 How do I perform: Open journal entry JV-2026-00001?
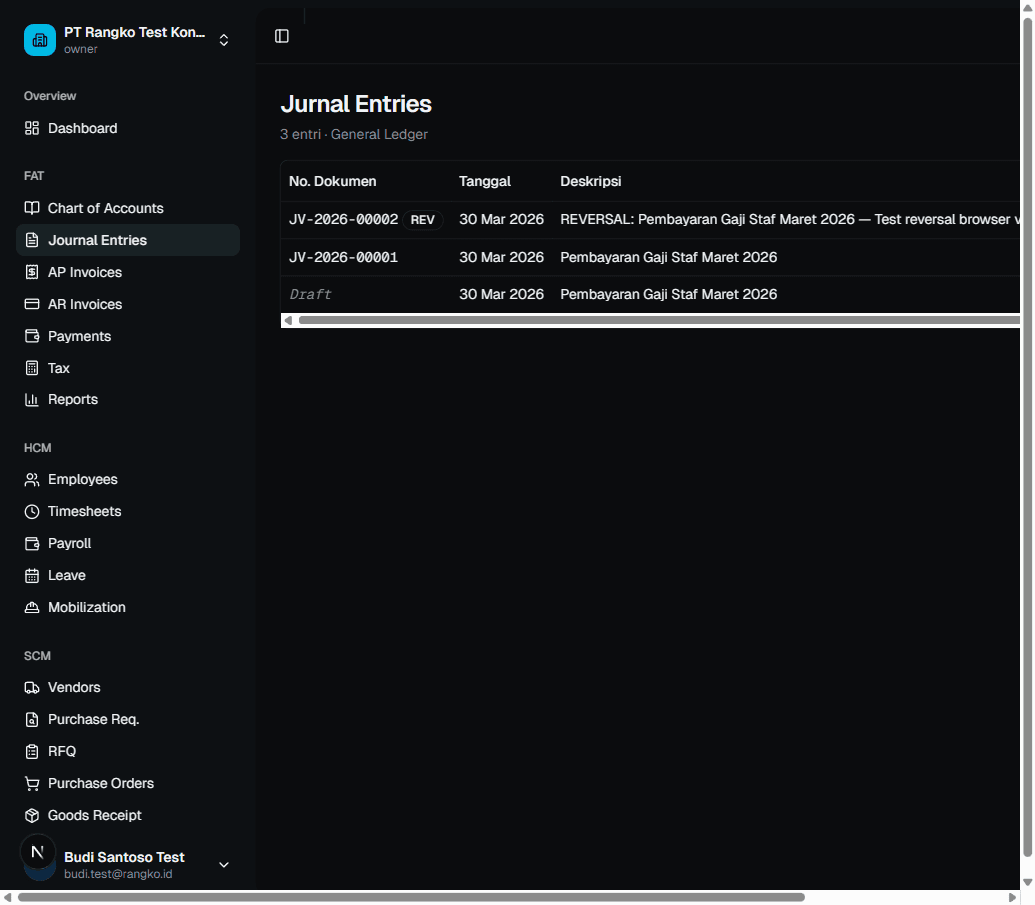coord(343,257)
